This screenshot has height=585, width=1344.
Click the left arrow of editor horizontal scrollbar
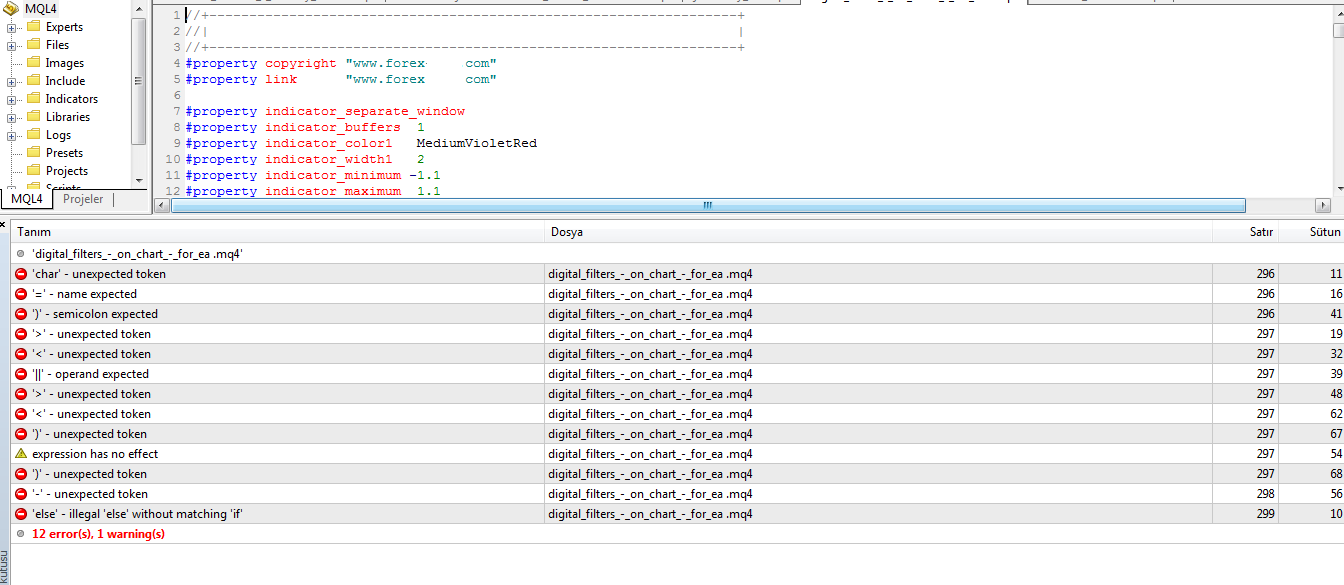[x=161, y=205]
